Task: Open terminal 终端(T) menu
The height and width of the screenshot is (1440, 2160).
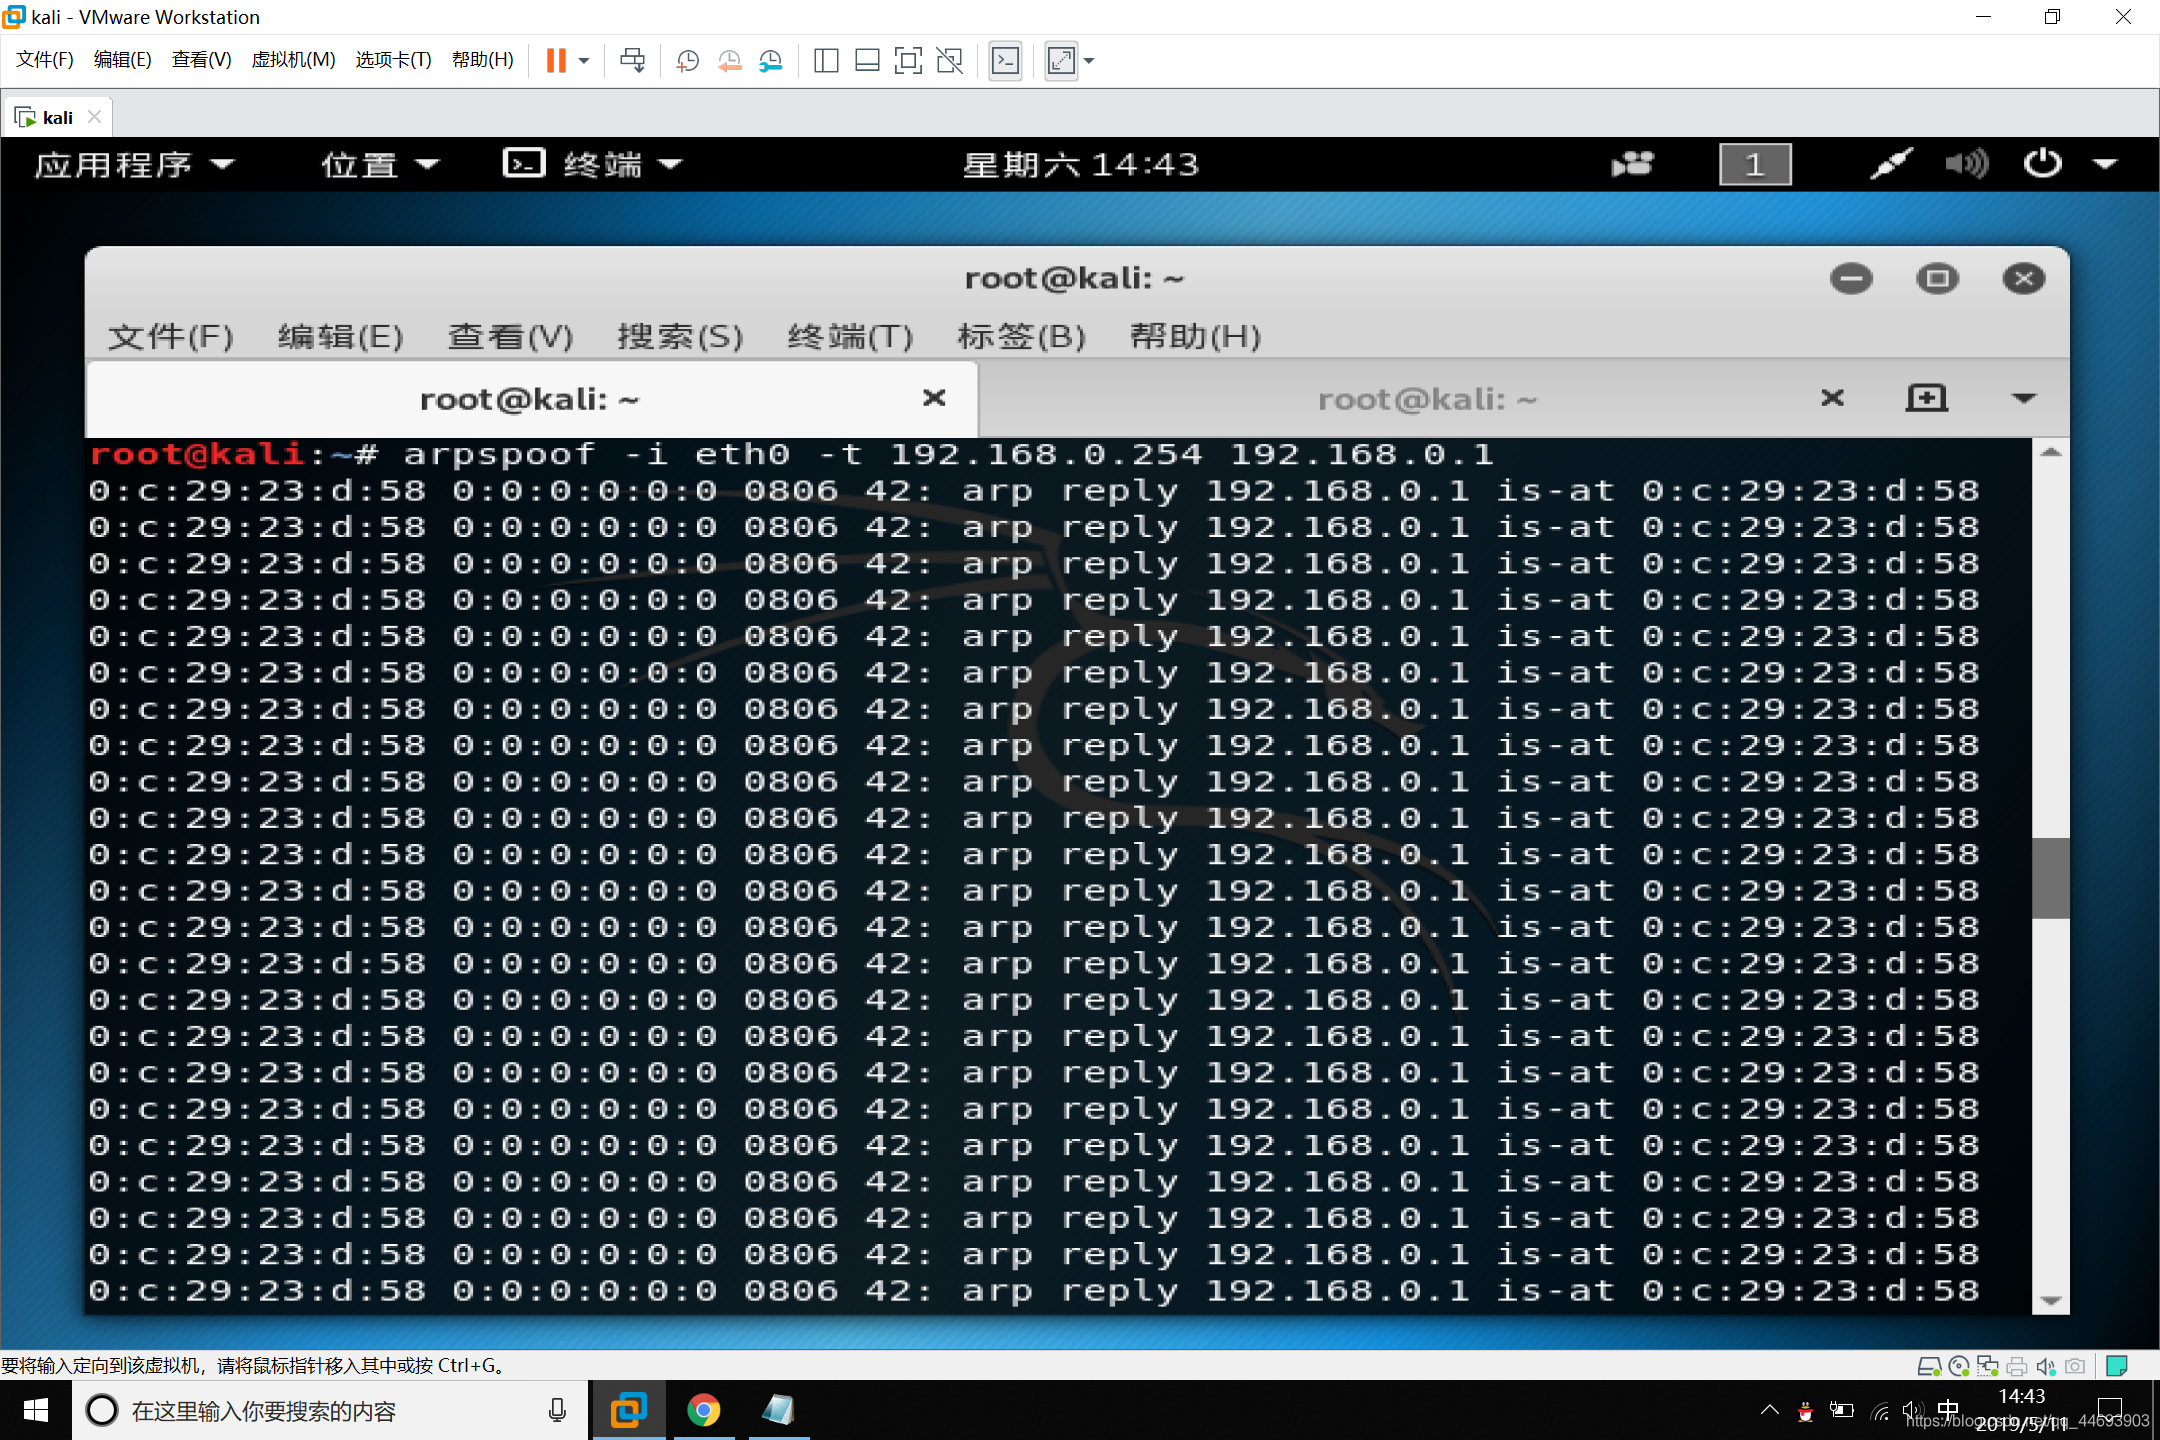Action: pos(851,337)
